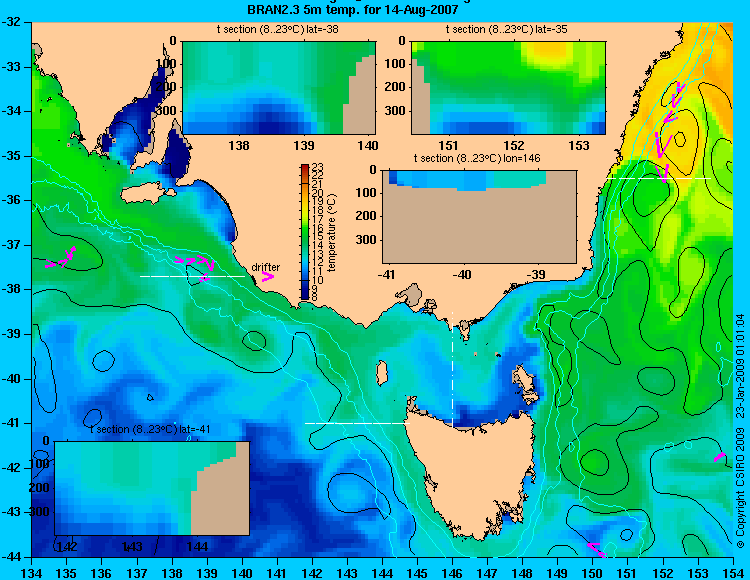Click the vertical dashed section line at lon 146
Viewport: 750px width, 580px height.
(452, 369)
